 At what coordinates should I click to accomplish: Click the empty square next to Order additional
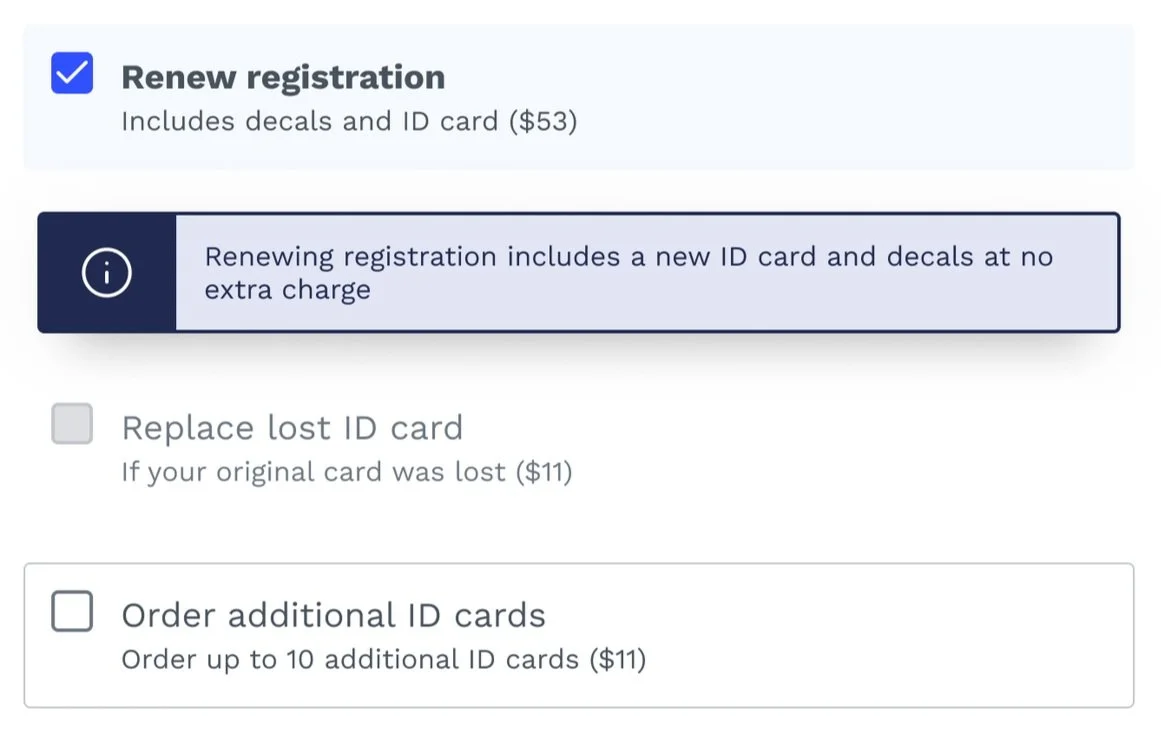click(x=71, y=613)
